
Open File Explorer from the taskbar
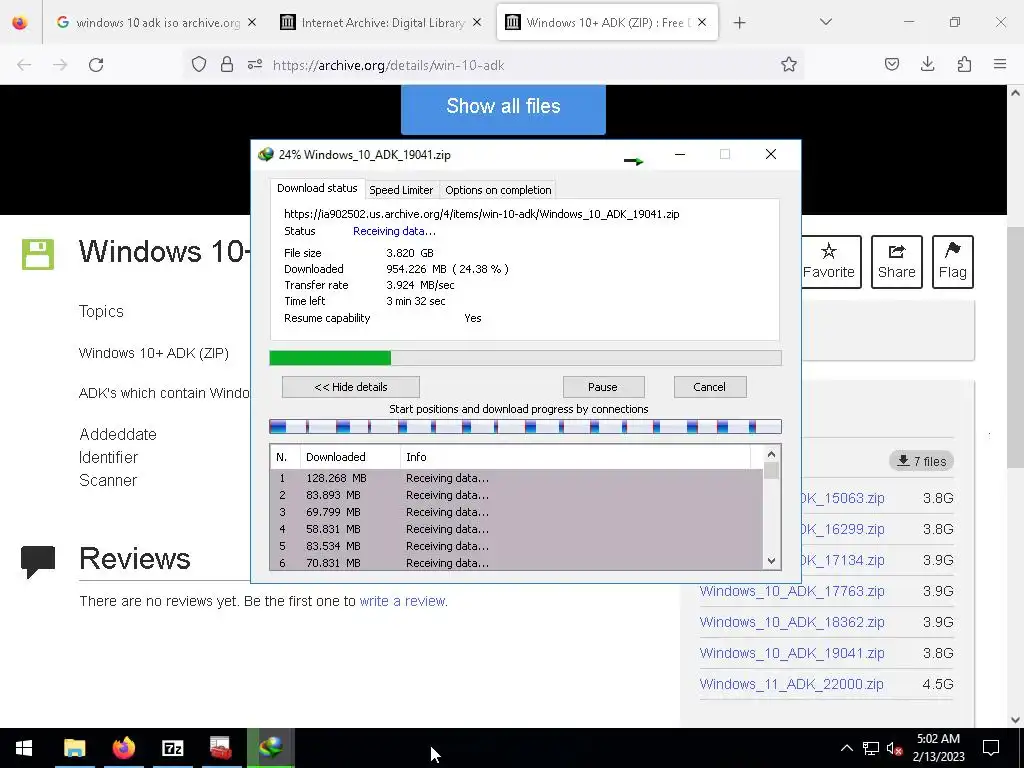pyautogui.click(x=74, y=748)
